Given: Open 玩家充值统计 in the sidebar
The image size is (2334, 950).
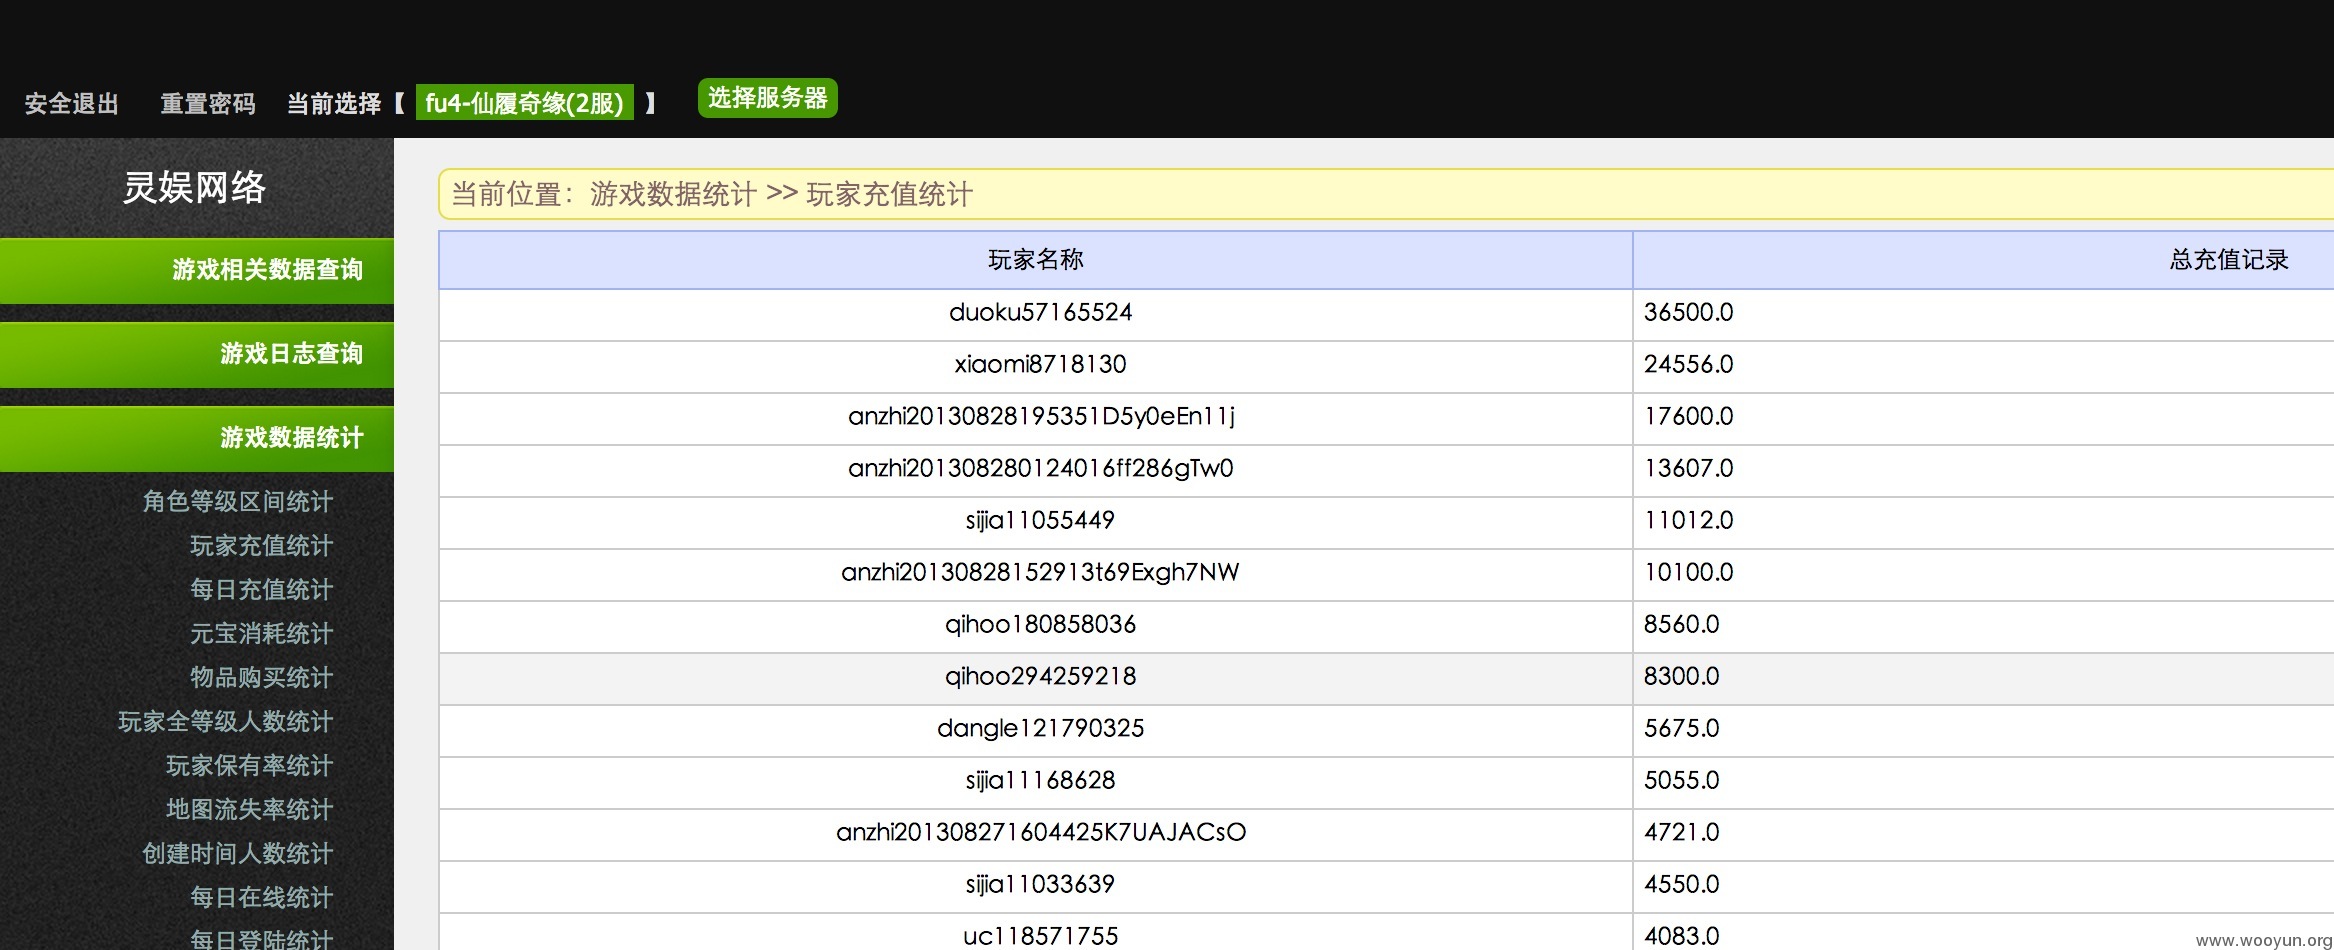Looking at the screenshot, I should pos(261,545).
